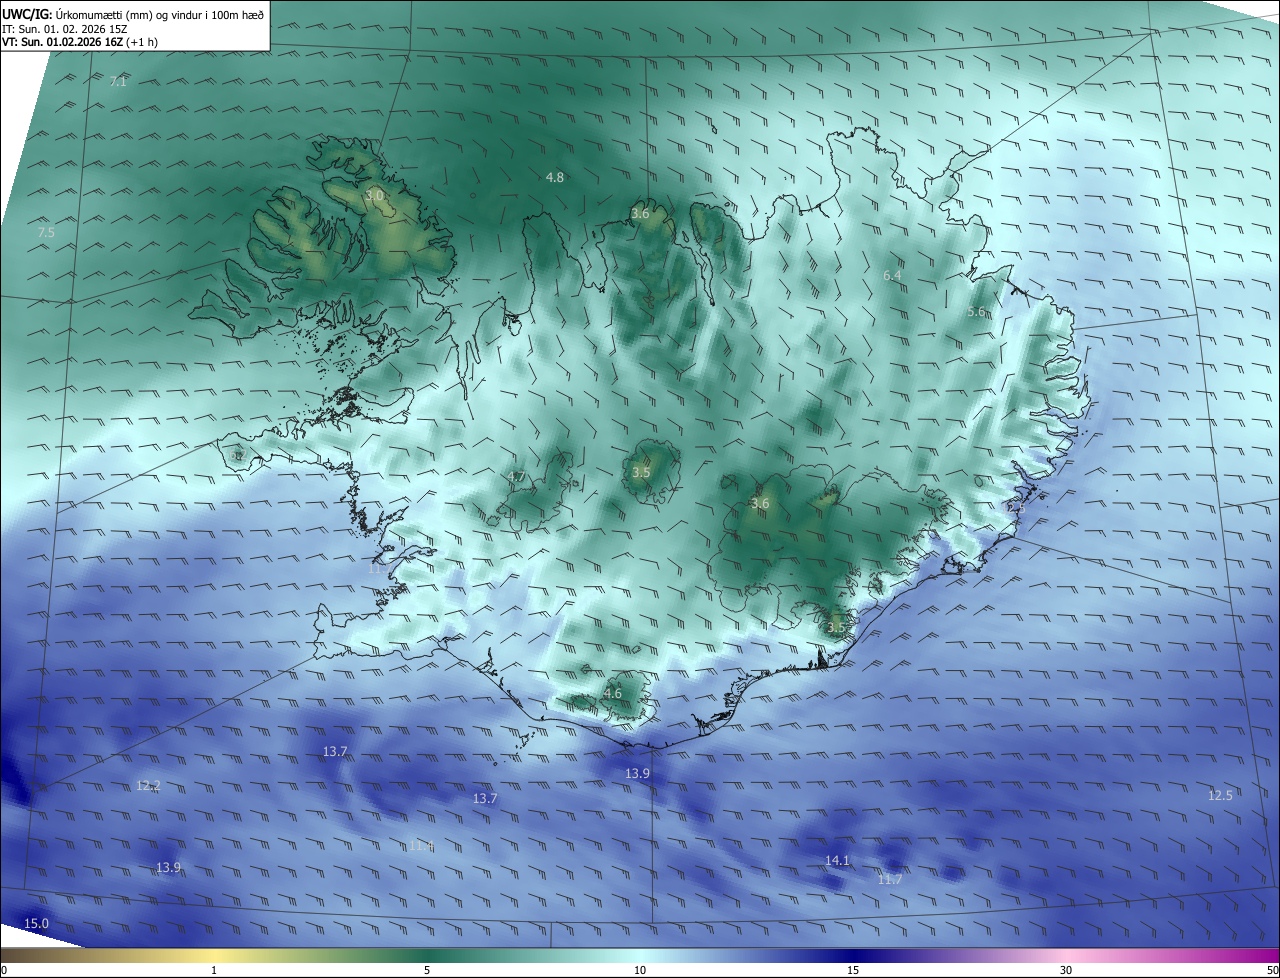The width and height of the screenshot is (1280, 978).
Task: Click the 4.7 value label
Action: 517,476
